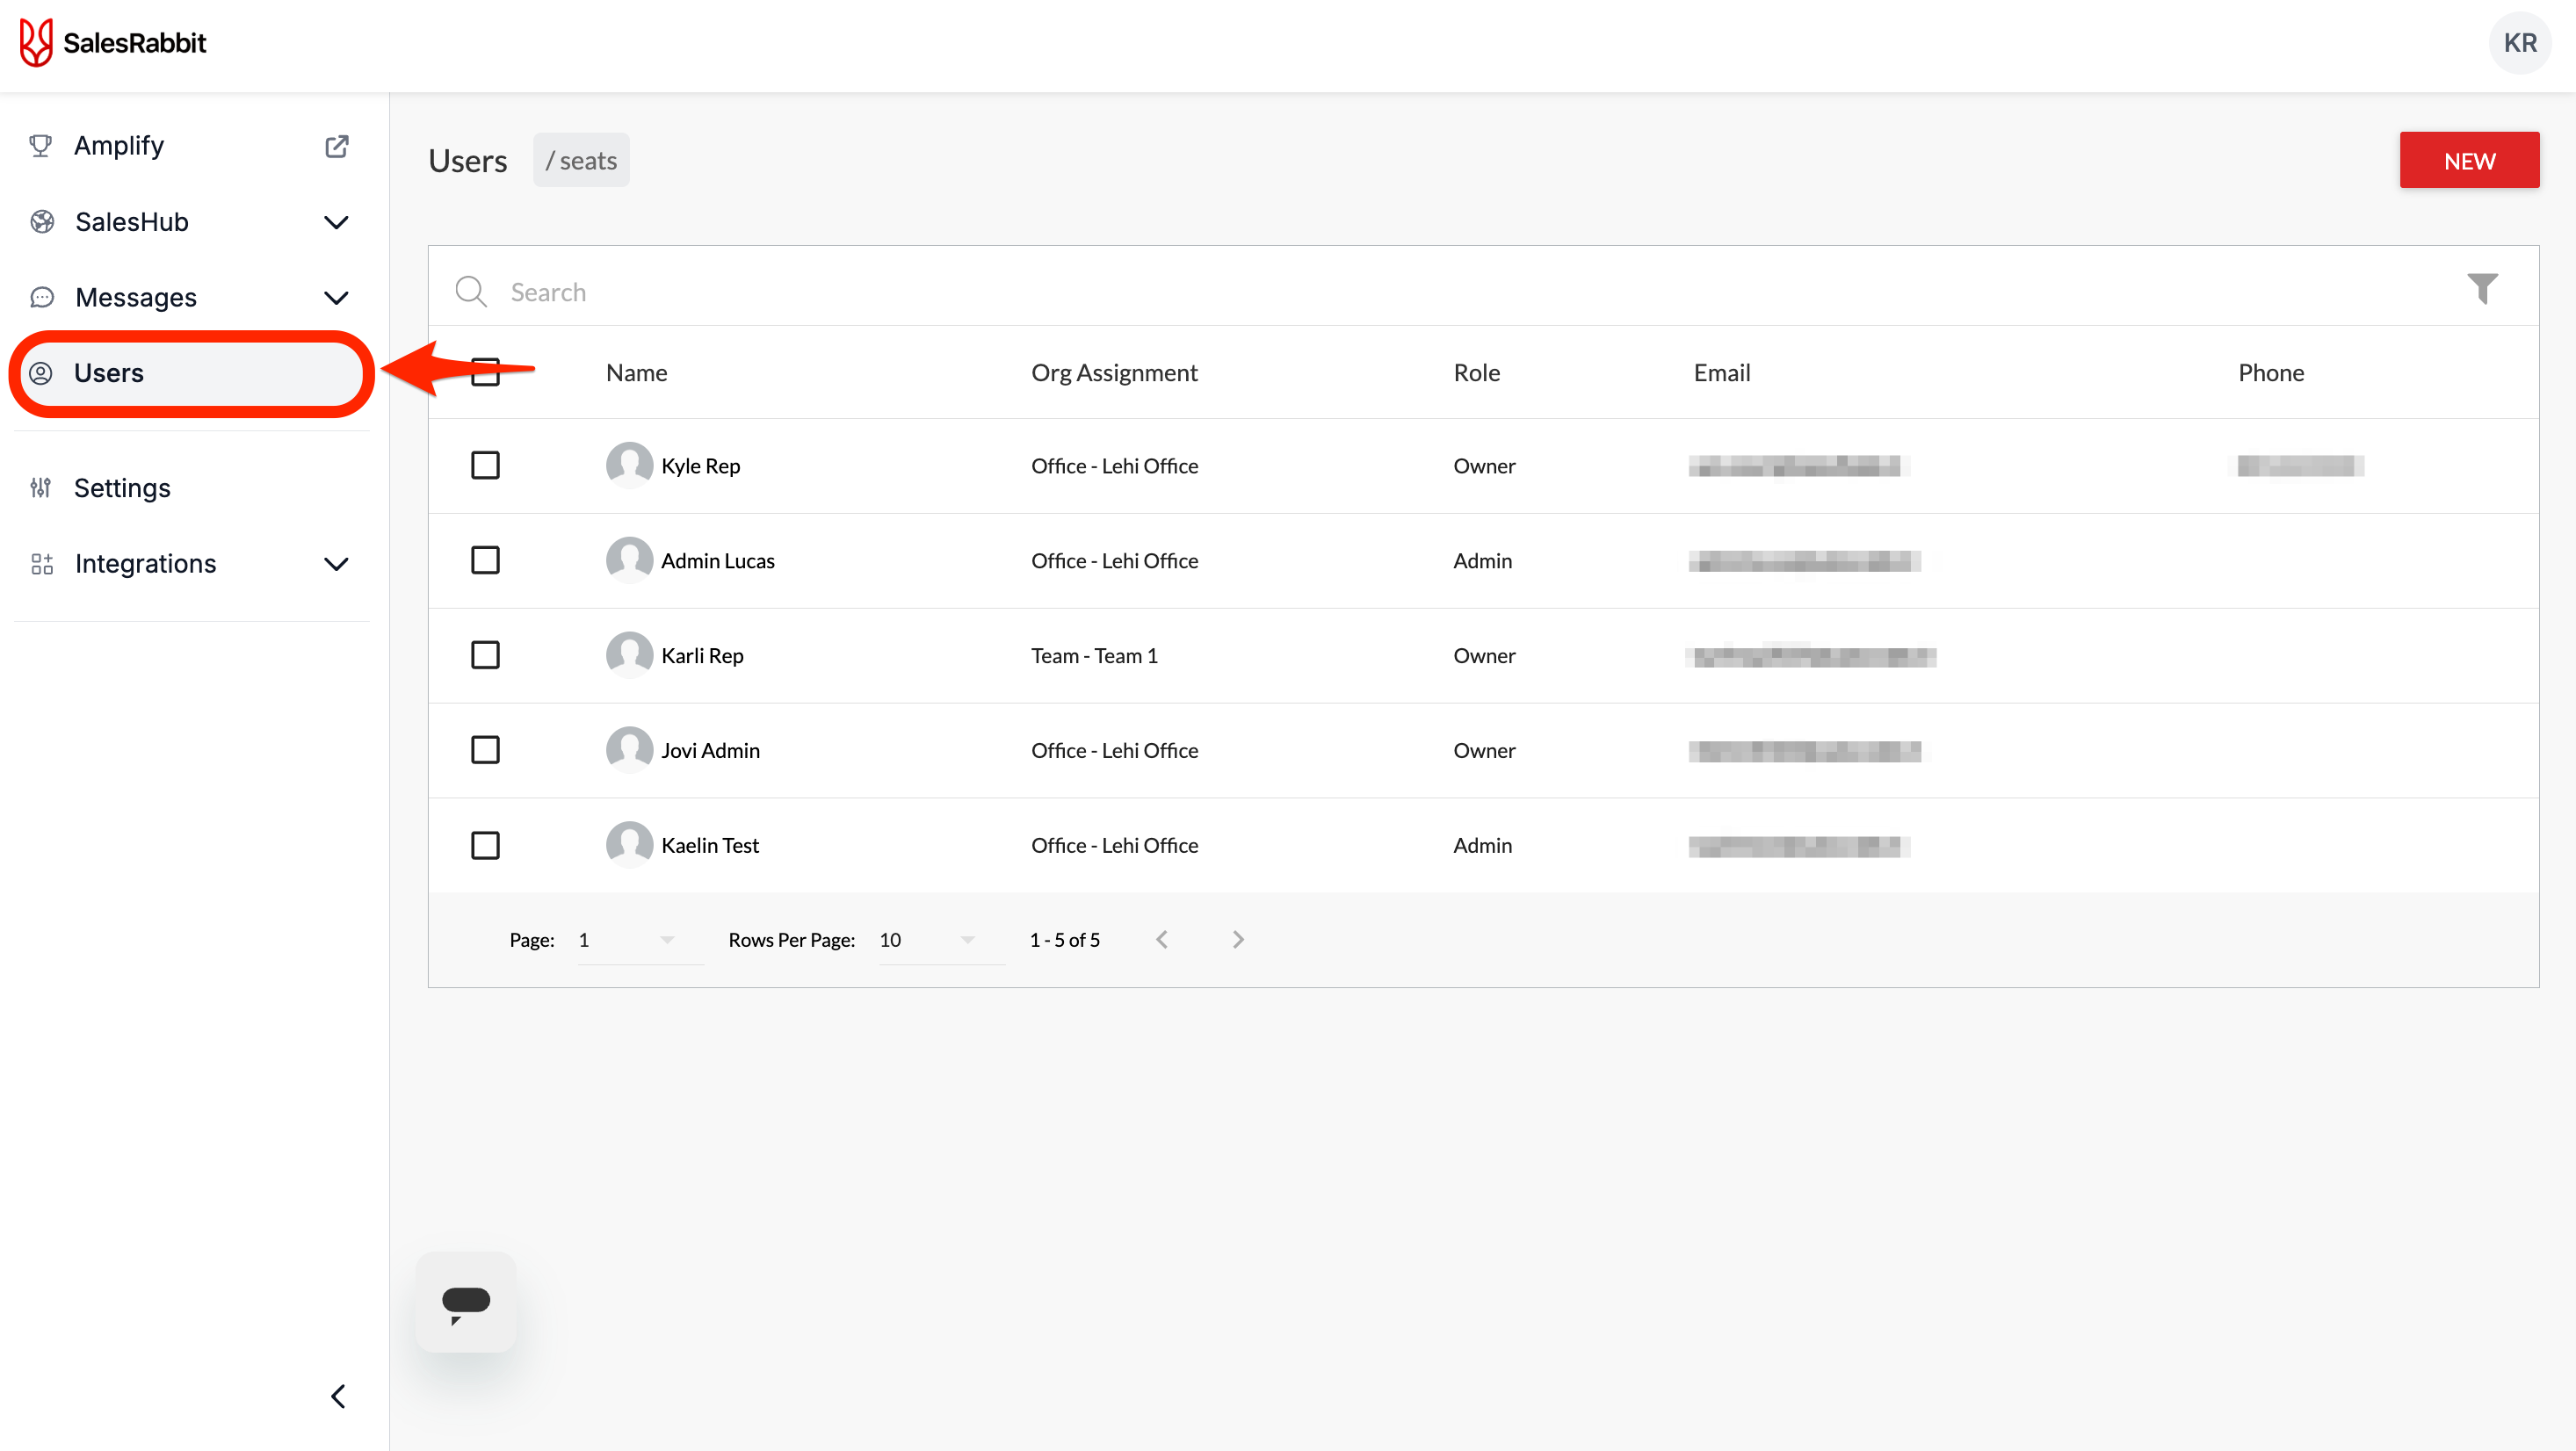2576x1451 pixels.
Task: Click the KR profile avatar
Action: tap(2519, 43)
